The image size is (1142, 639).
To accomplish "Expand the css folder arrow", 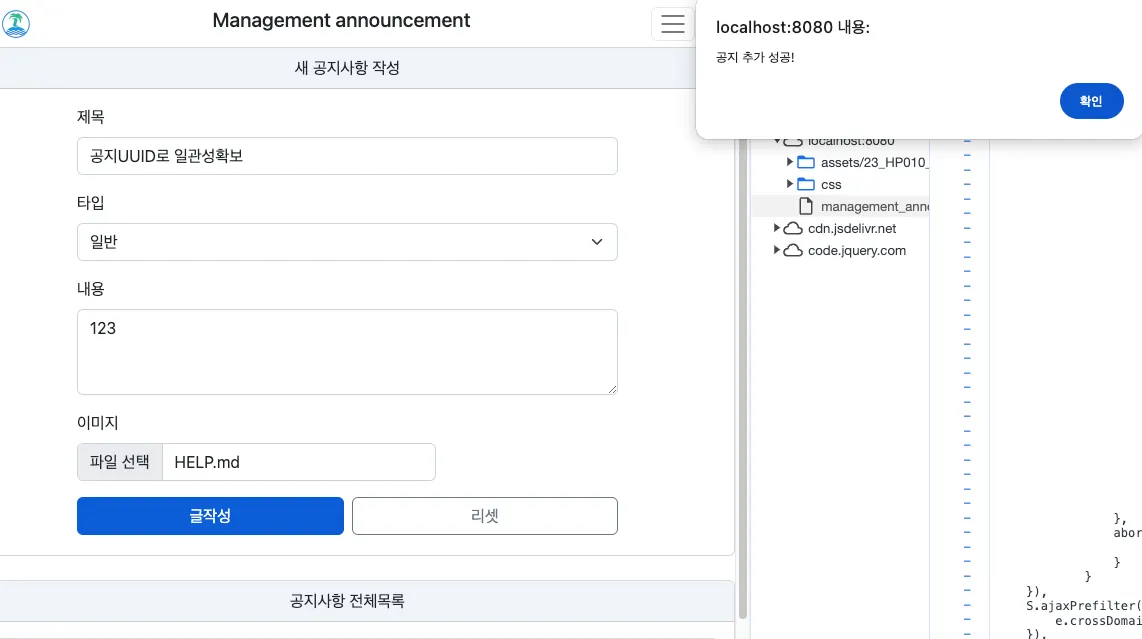I will (789, 184).
